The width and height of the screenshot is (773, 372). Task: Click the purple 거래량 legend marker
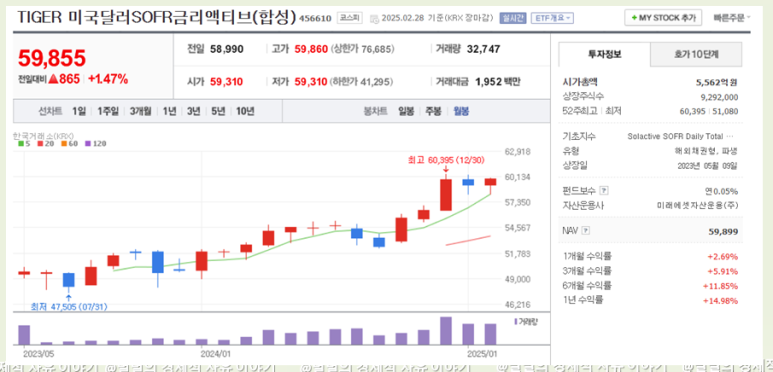(516, 321)
